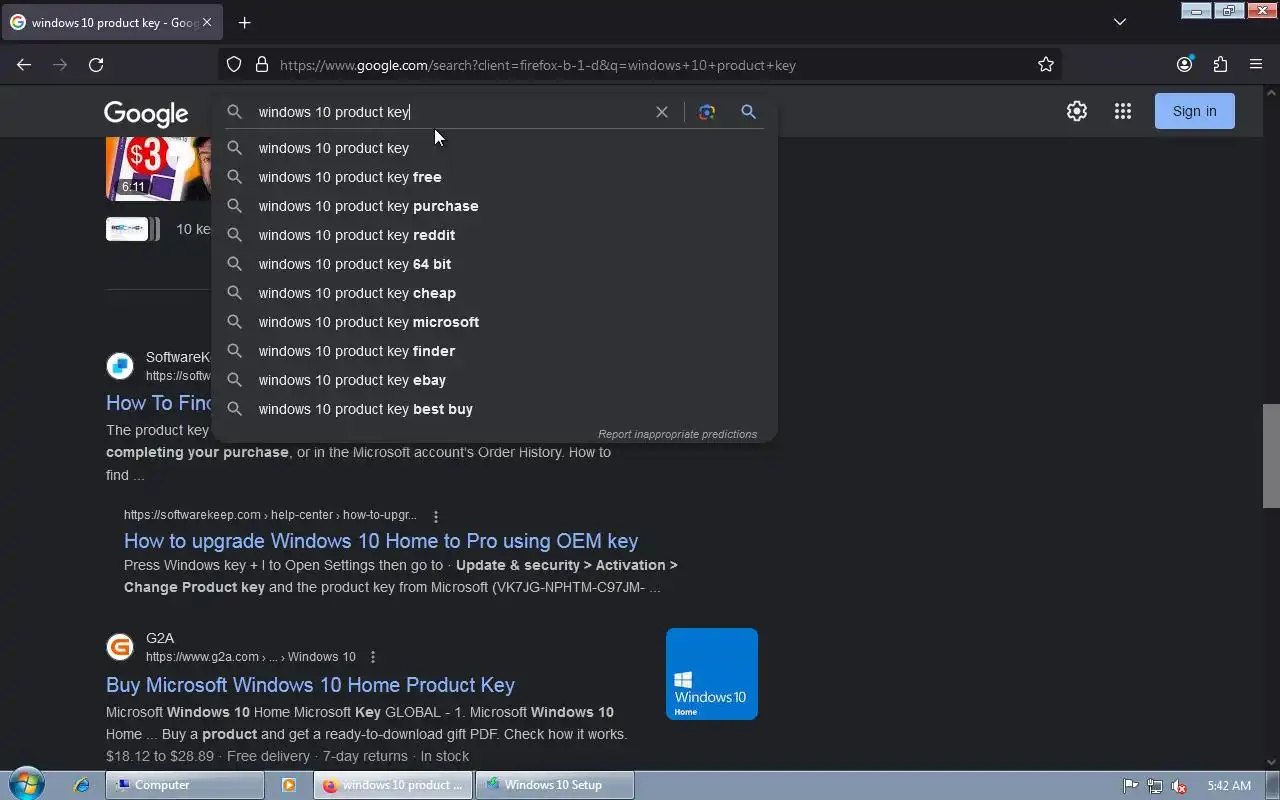Report inappropriate predictions link
The width and height of the screenshot is (1280, 800).
point(677,434)
